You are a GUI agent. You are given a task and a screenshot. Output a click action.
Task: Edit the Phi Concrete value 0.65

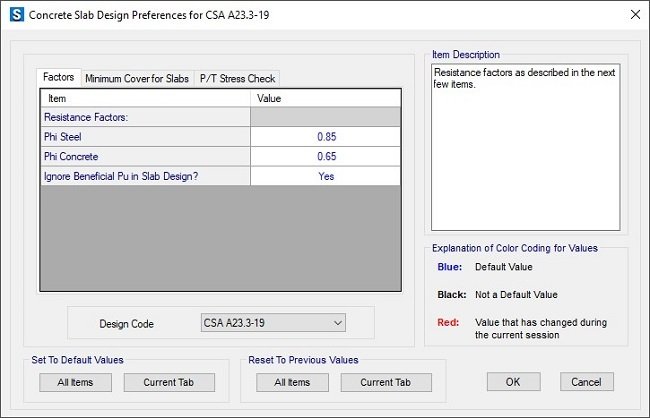click(x=326, y=156)
